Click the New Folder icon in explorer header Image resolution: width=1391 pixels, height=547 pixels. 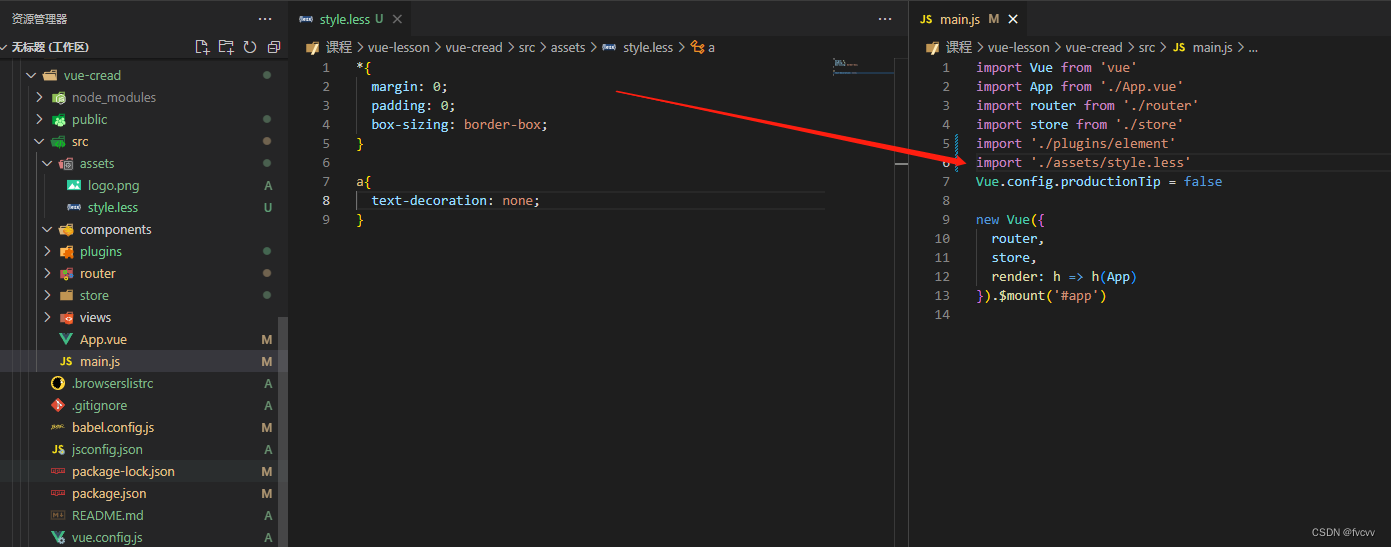[x=226, y=47]
